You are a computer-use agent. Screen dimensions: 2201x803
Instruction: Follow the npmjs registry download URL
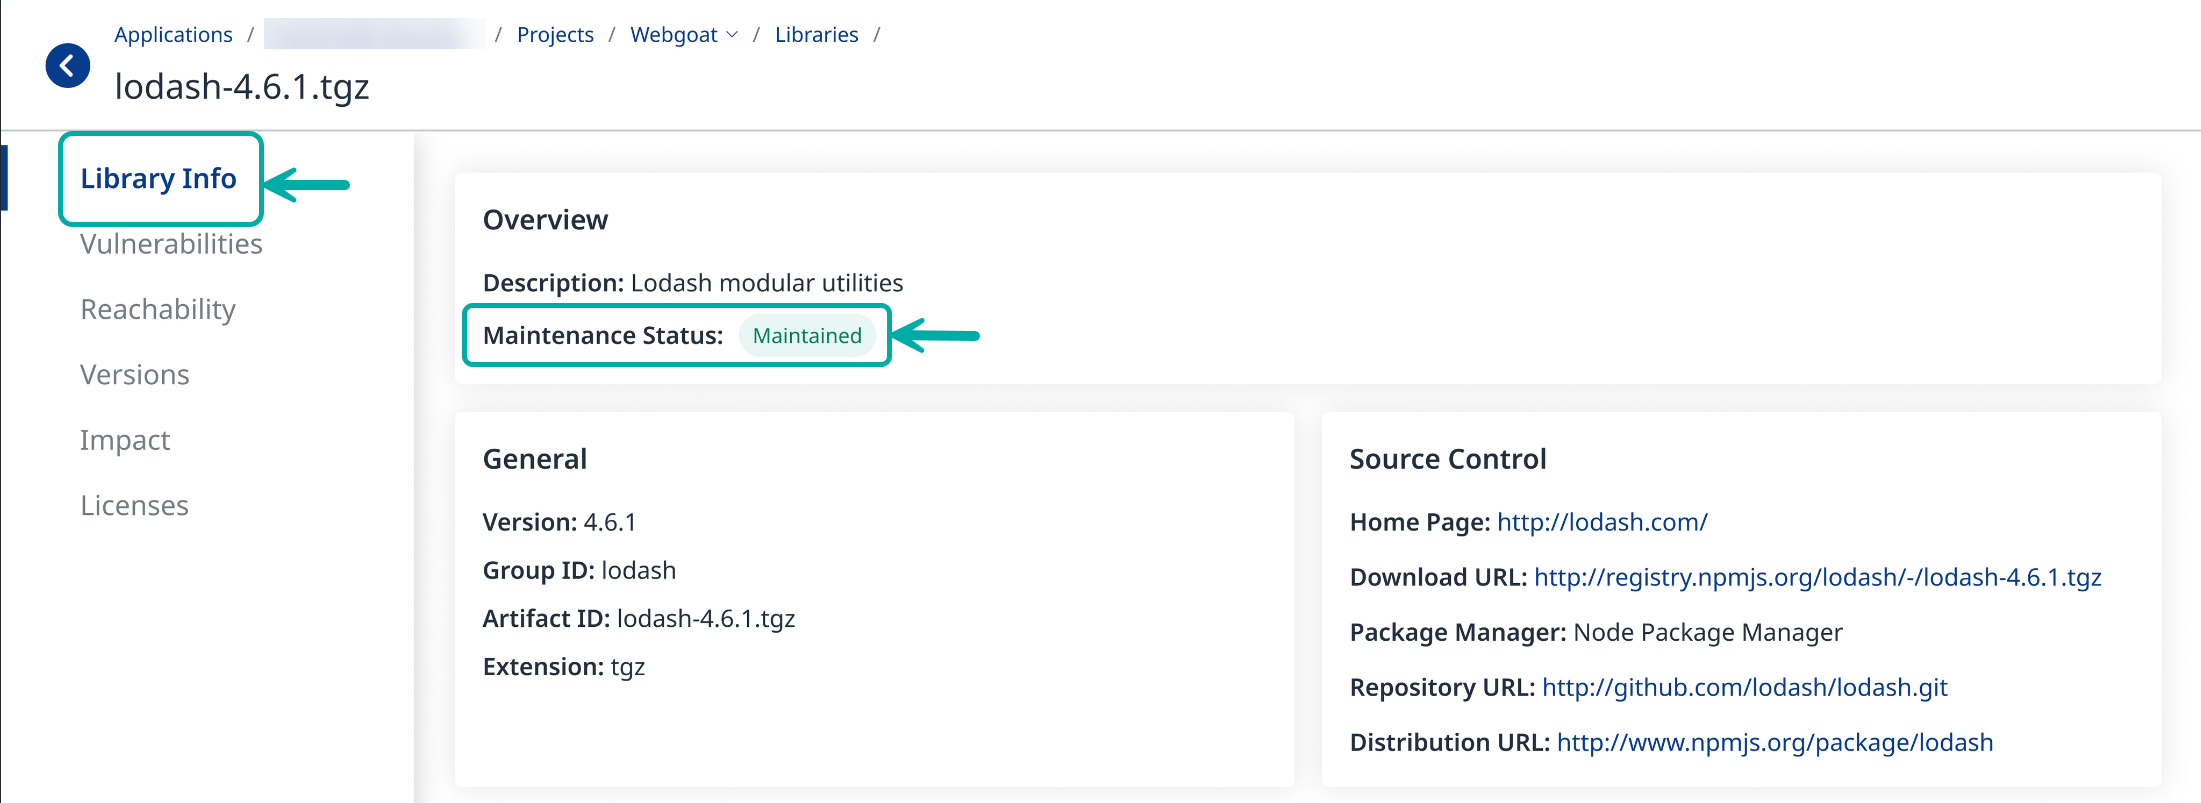[x=1817, y=577]
